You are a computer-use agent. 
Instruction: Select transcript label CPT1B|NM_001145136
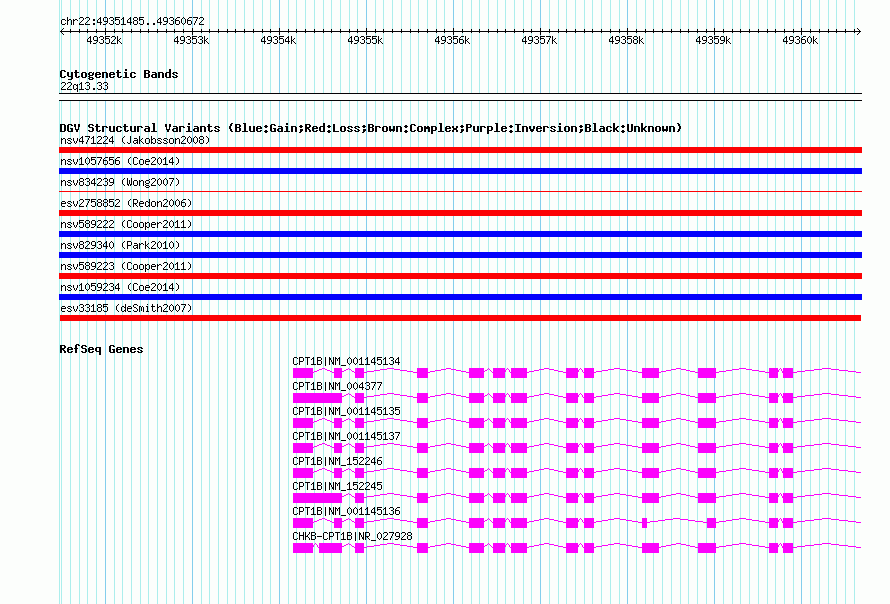[346, 511]
